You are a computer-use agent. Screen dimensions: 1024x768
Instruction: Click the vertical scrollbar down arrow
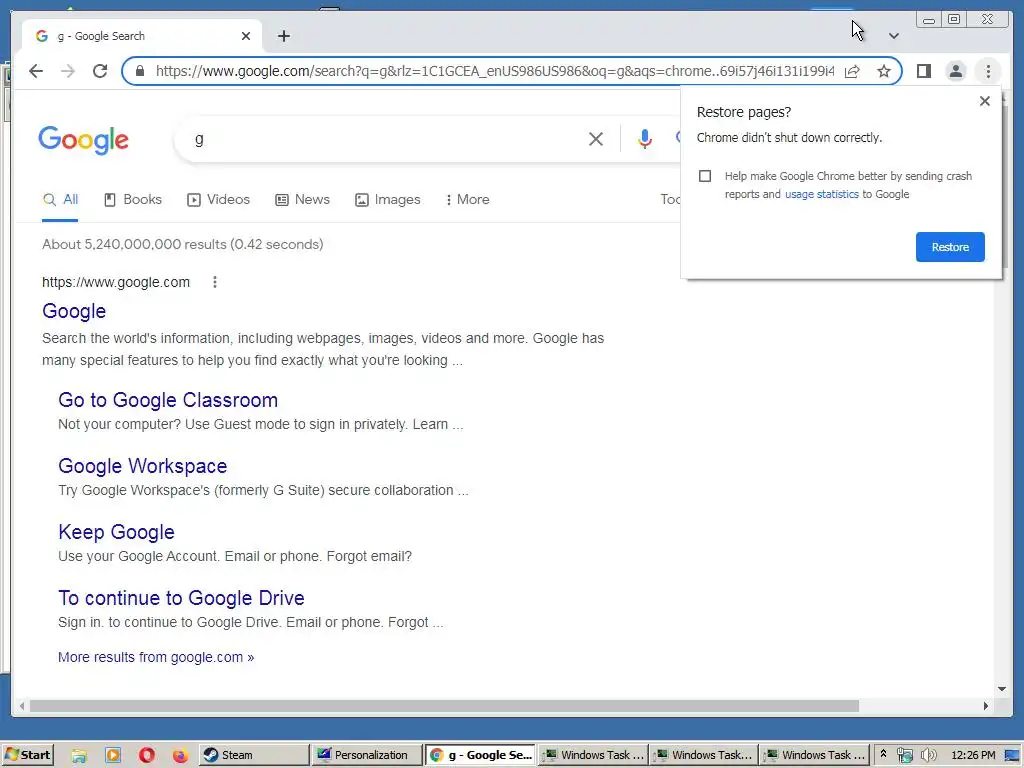[x=1002, y=689]
